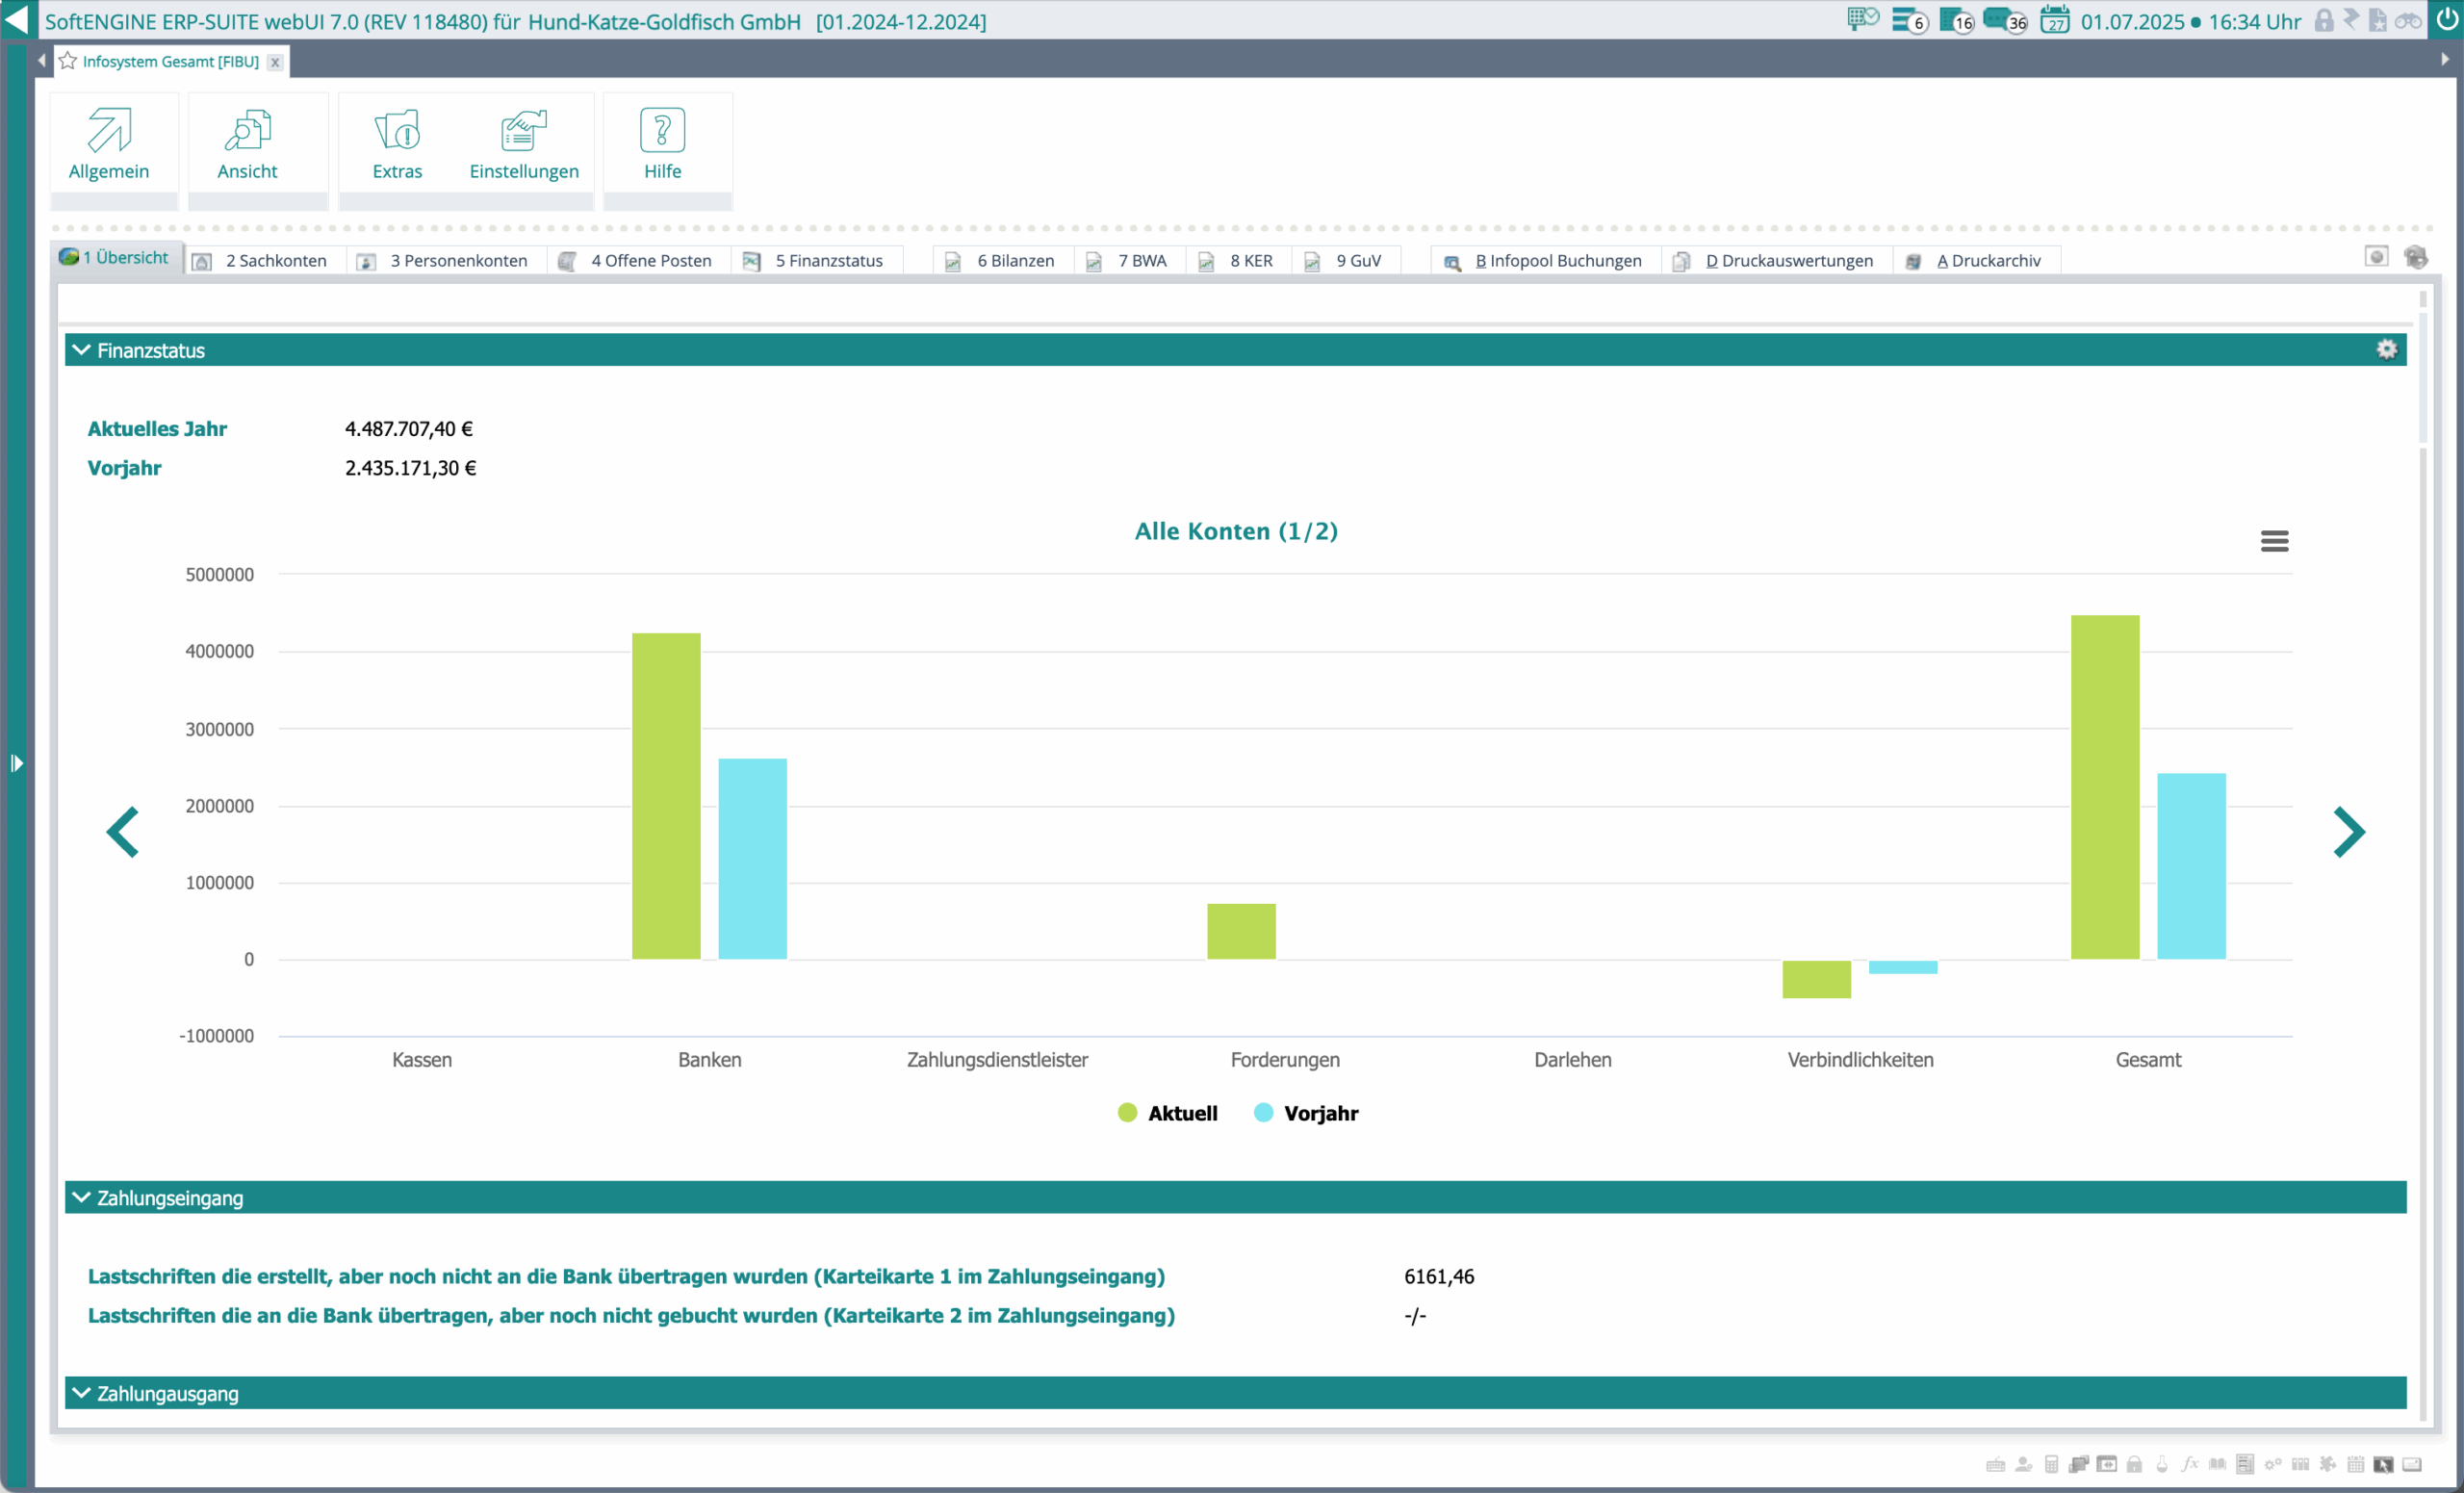Click the double gears icon in bottom toolbar
The width and height of the screenshot is (2464, 1493).
click(2272, 1464)
